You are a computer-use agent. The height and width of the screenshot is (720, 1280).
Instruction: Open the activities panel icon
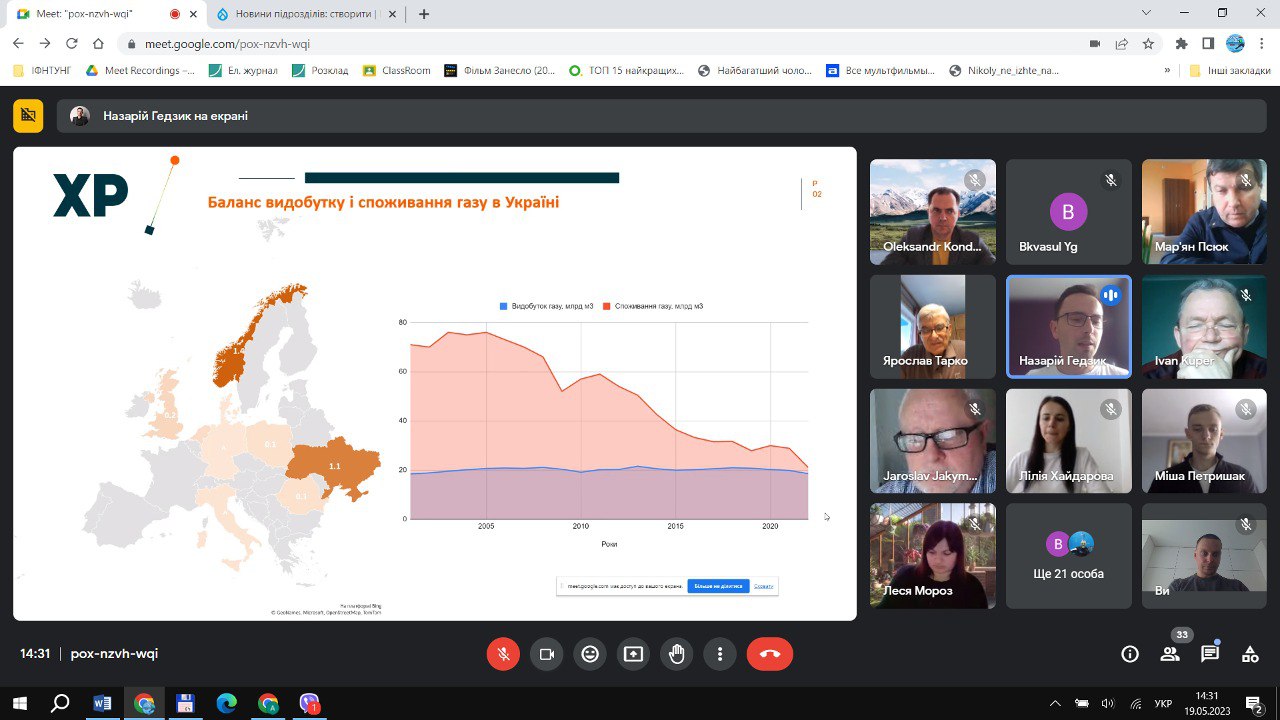[1250, 654]
